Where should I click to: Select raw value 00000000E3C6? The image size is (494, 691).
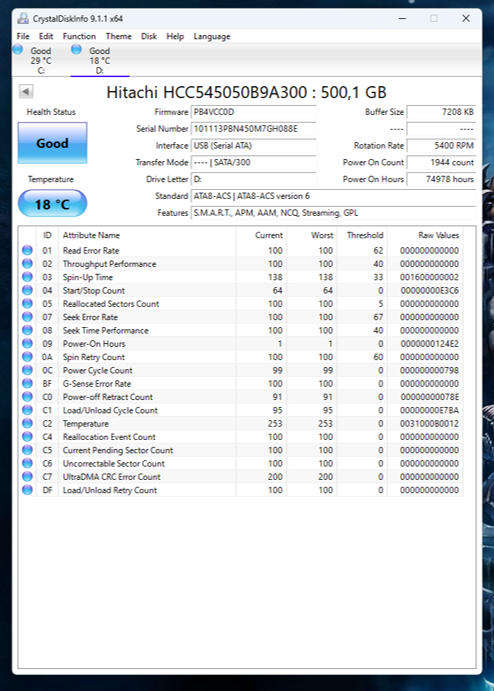(430, 290)
